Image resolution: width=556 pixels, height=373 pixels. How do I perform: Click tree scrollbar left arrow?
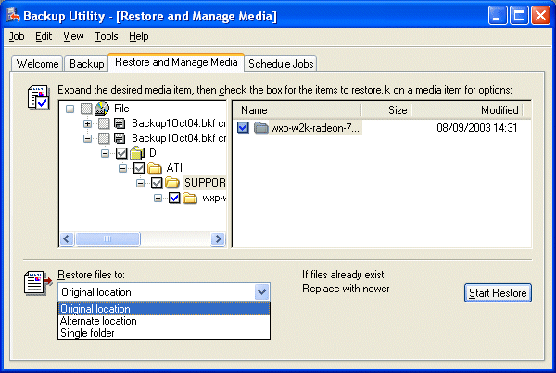[x=66, y=239]
